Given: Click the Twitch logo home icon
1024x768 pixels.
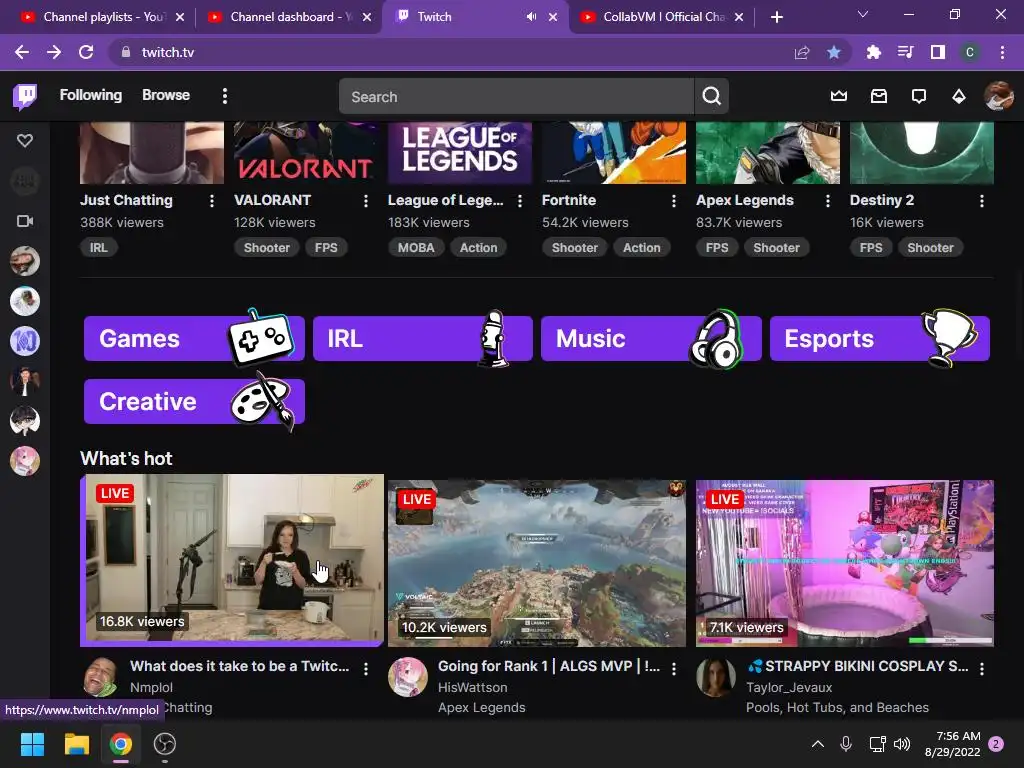Looking at the screenshot, I should tap(25, 96).
